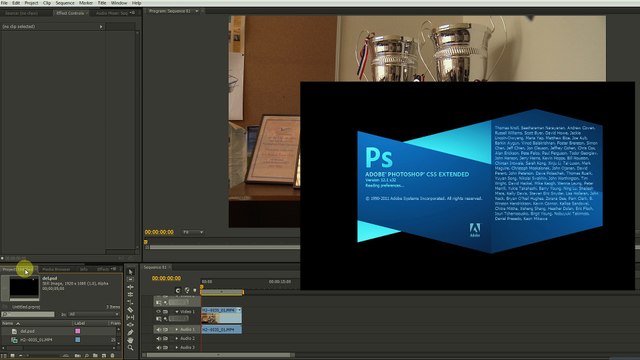Select the Slip tool
The width and height of the screenshot is (640, 360).
131,317
